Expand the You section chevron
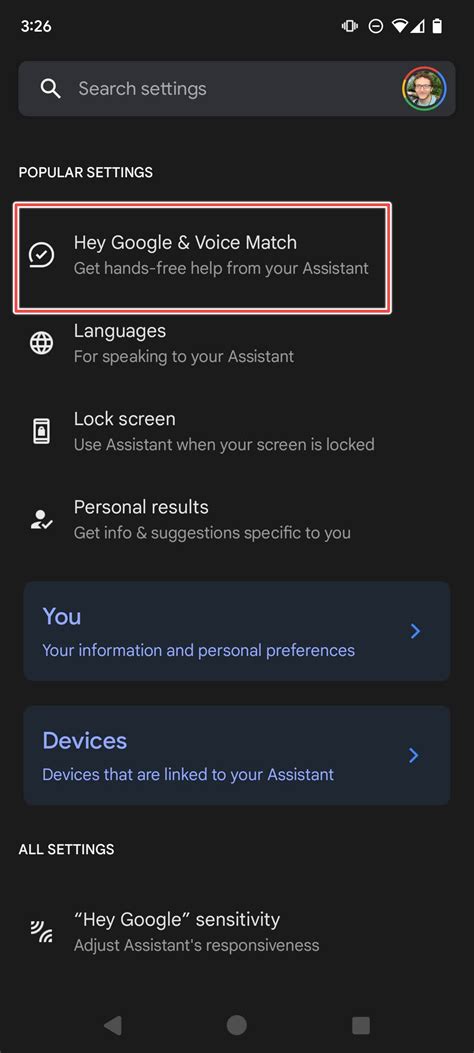474x1053 pixels. [x=416, y=631]
